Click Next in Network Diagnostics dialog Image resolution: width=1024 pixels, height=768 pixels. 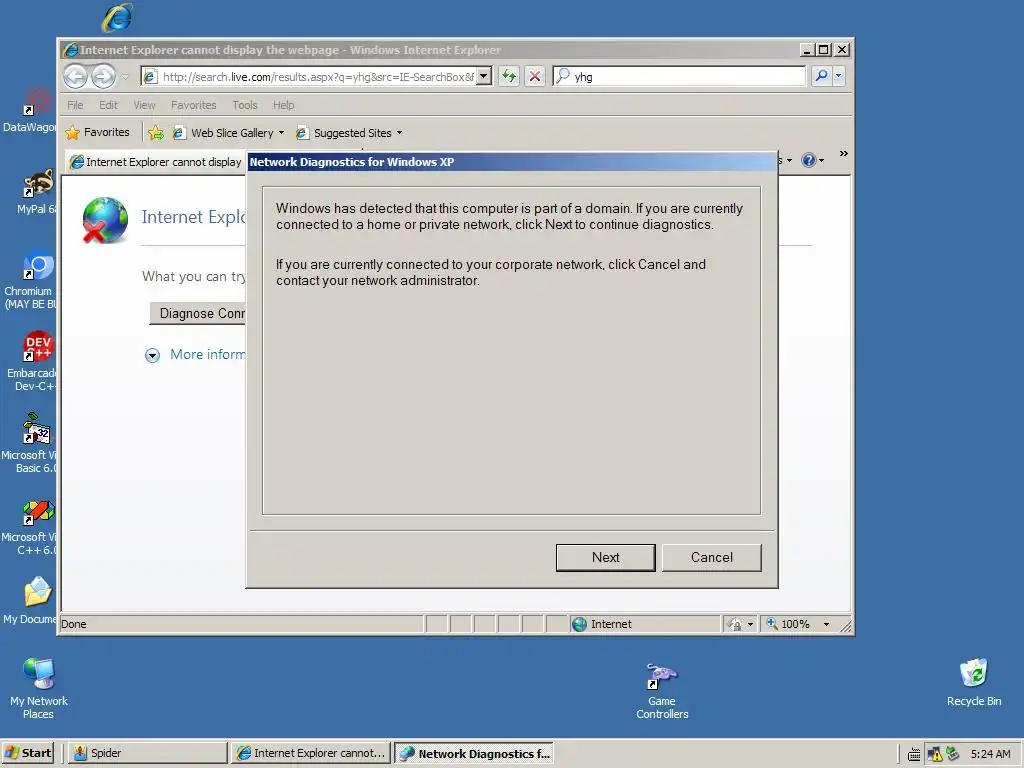click(x=605, y=558)
